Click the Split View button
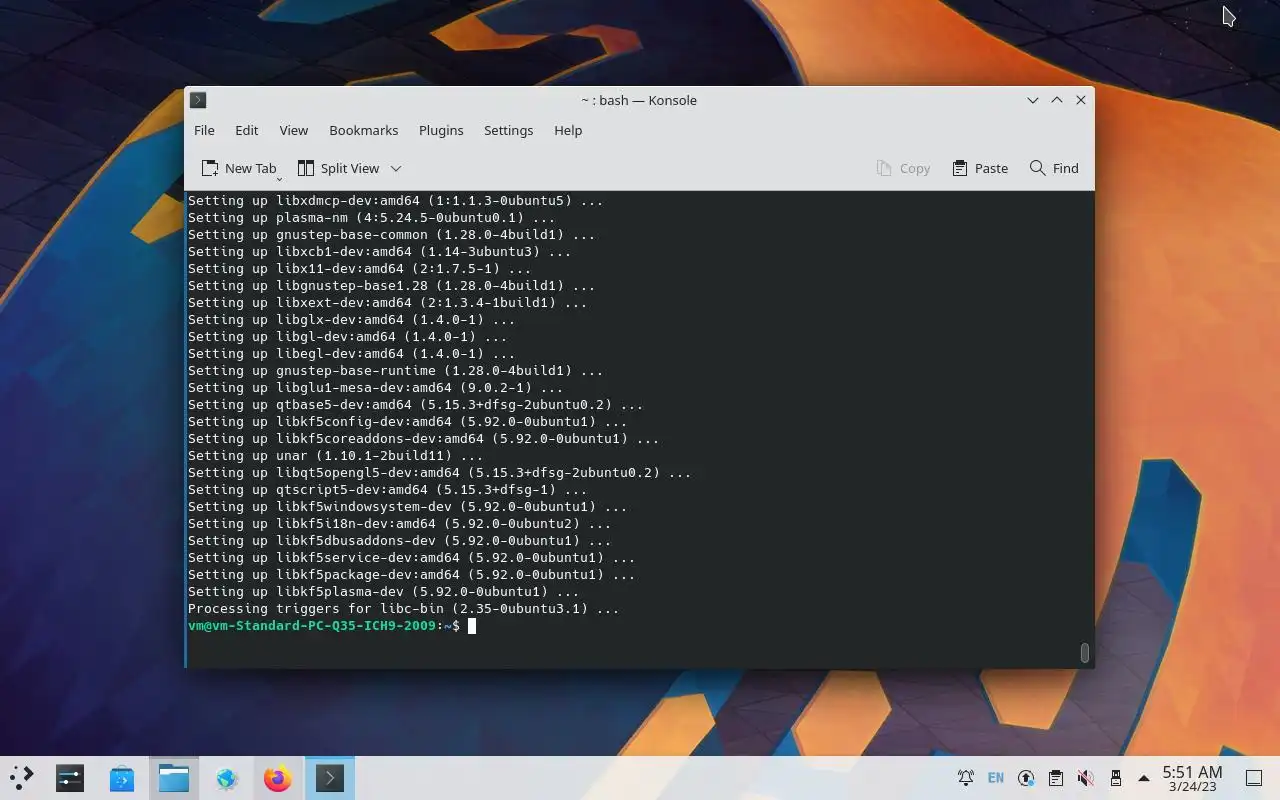Image resolution: width=1280 pixels, height=800 pixels. click(339, 168)
